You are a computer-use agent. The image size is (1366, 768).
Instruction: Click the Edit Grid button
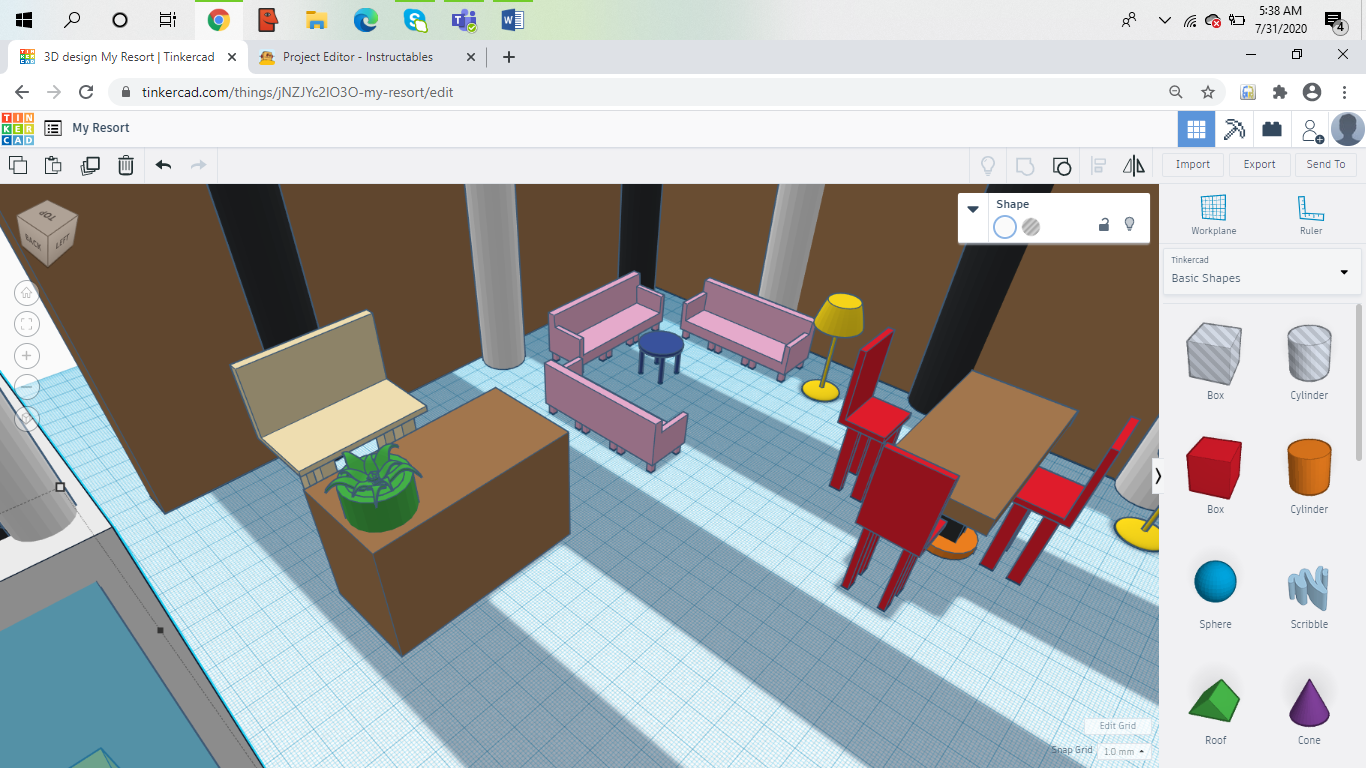click(x=1118, y=726)
